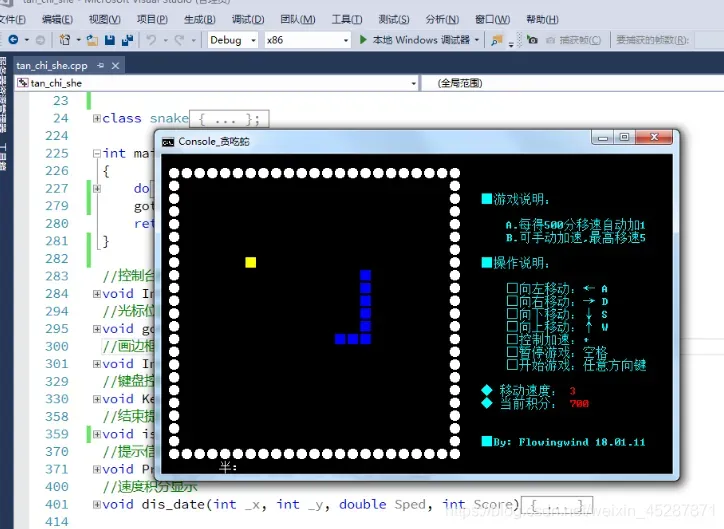Open the 工具(T) menu
This screenshot has width=724, height=529.
(346, 19)
